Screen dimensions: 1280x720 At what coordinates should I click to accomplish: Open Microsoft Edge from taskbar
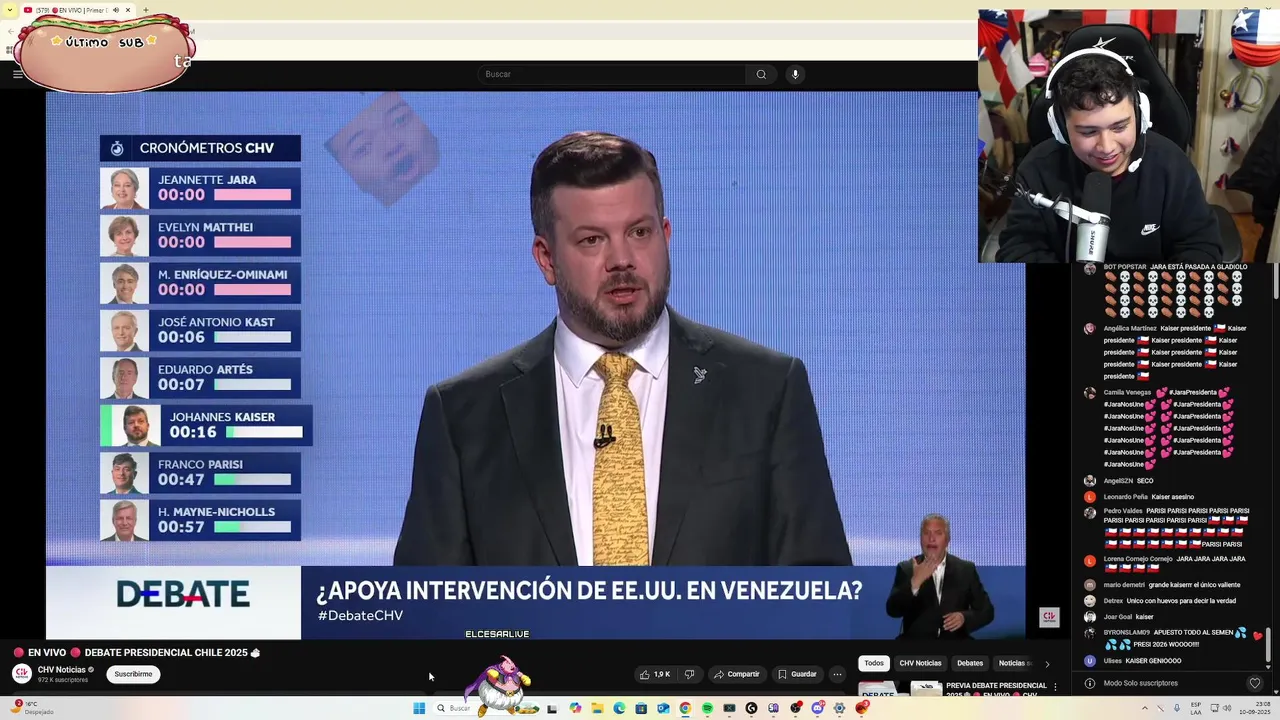click(619, 708)
